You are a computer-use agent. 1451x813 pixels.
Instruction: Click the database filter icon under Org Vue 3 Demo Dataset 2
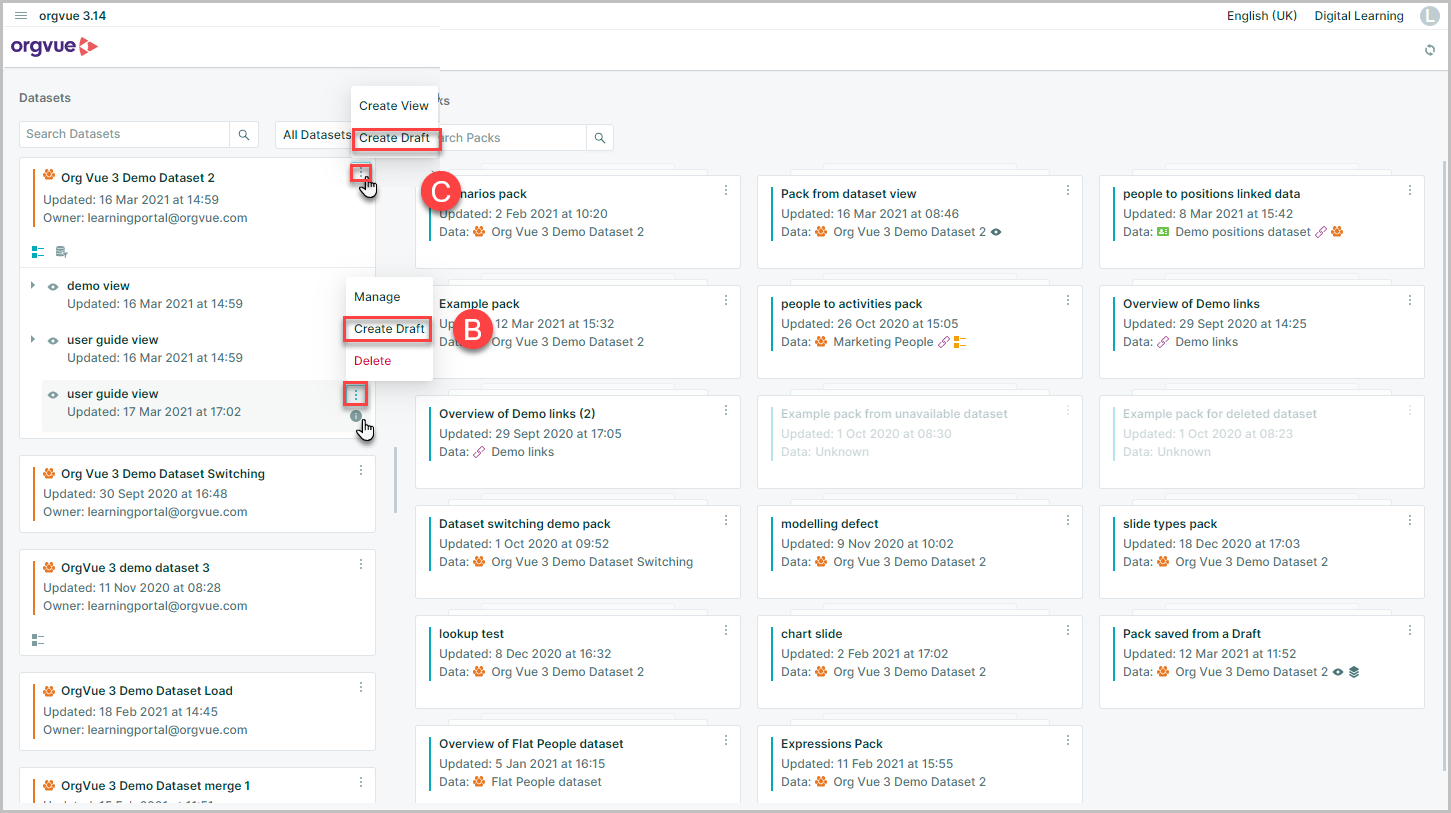61,252
